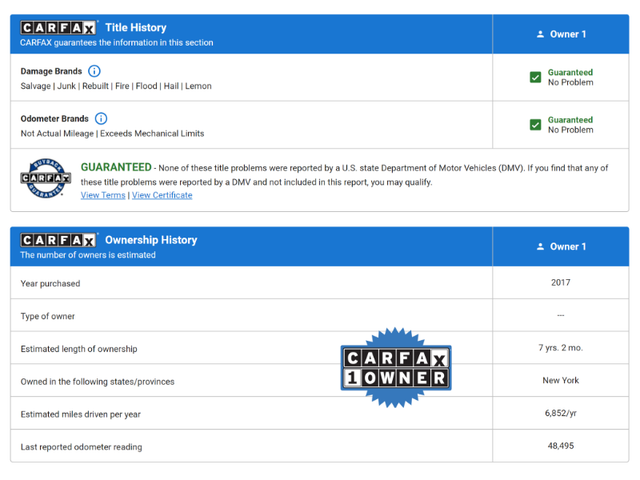Click 'The number of owners is estimated' subtitle
Viewport: 640px width, 480px height.
click(88, 255)
